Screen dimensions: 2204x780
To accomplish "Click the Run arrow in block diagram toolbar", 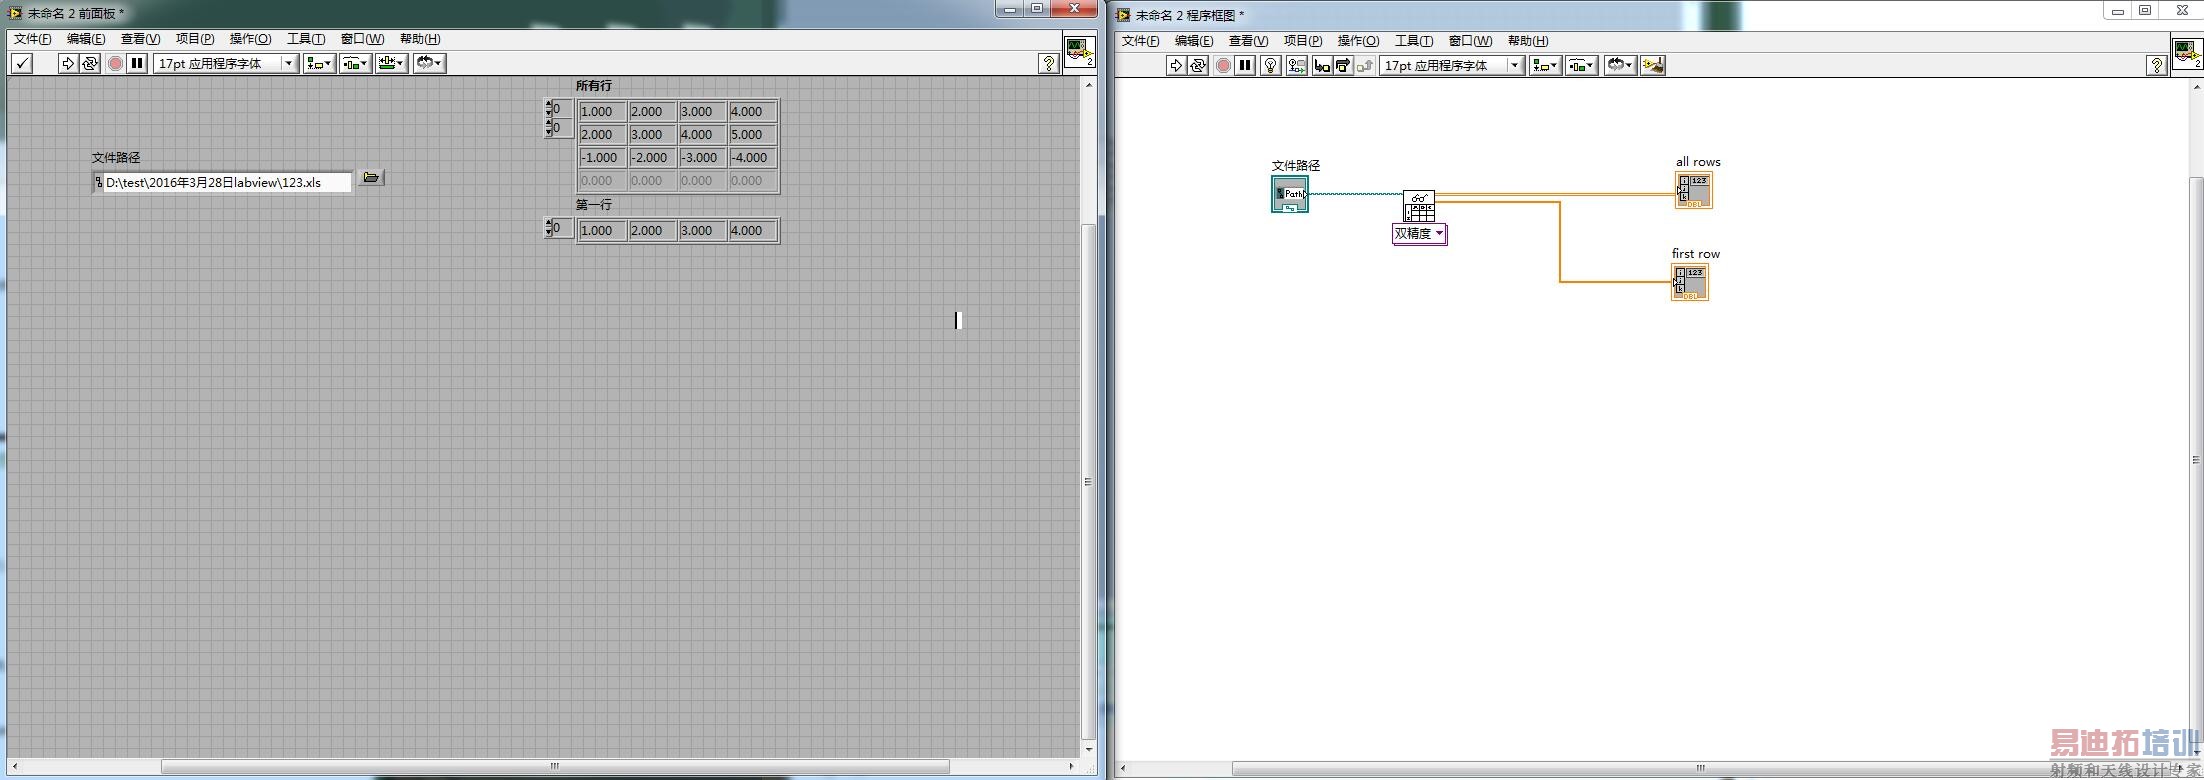I will pos(1176,65).
